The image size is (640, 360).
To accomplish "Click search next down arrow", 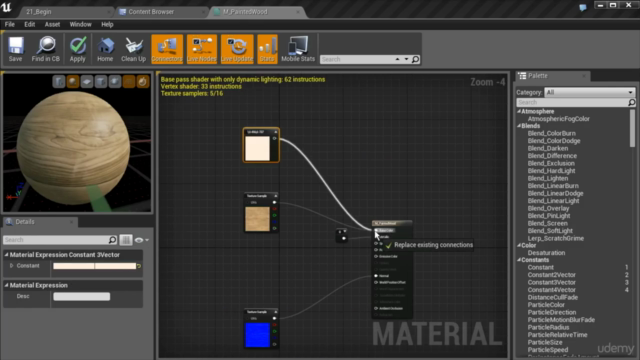I will (x=406, y=59).
